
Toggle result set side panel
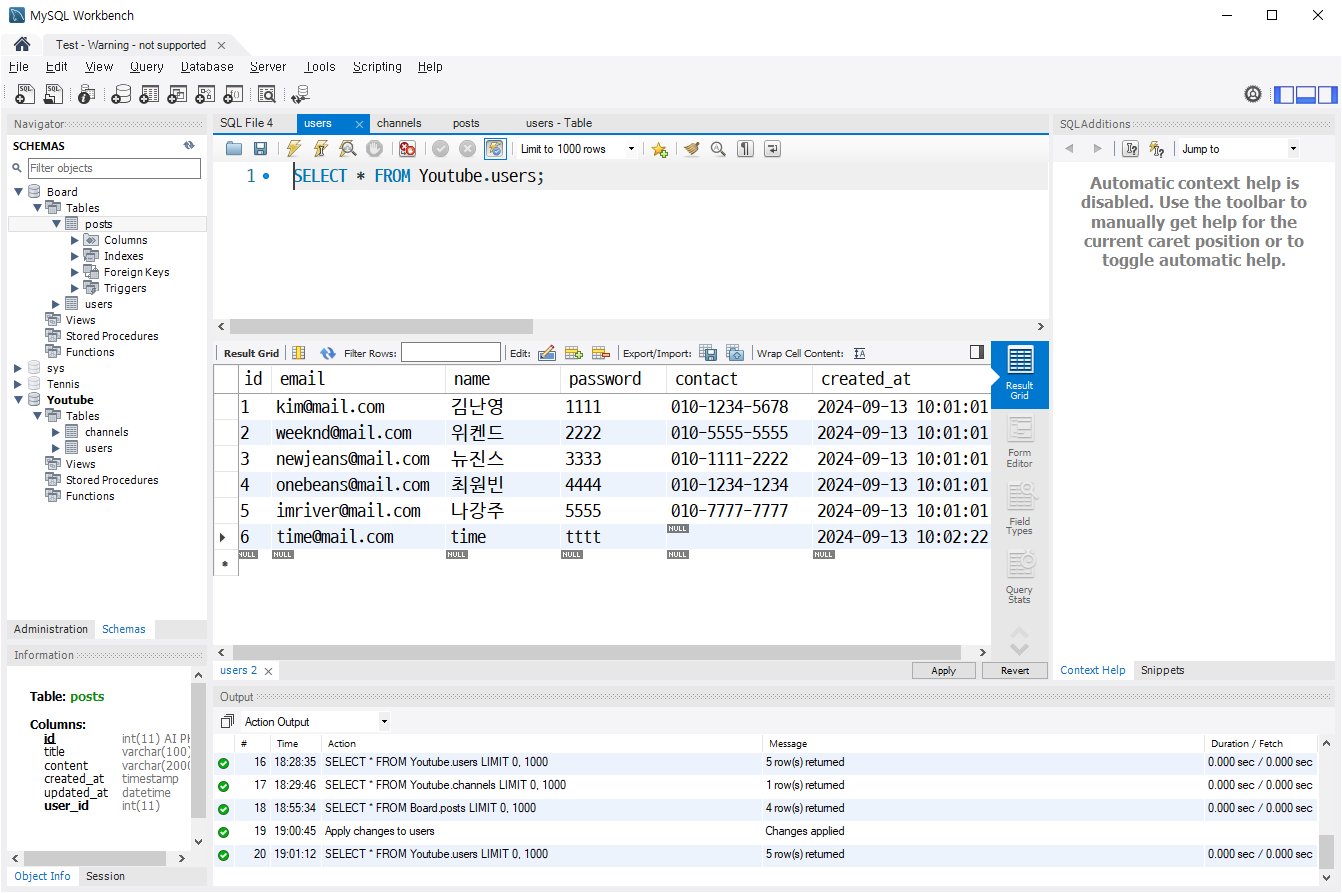pyautogui.click(x=977, y=352)
